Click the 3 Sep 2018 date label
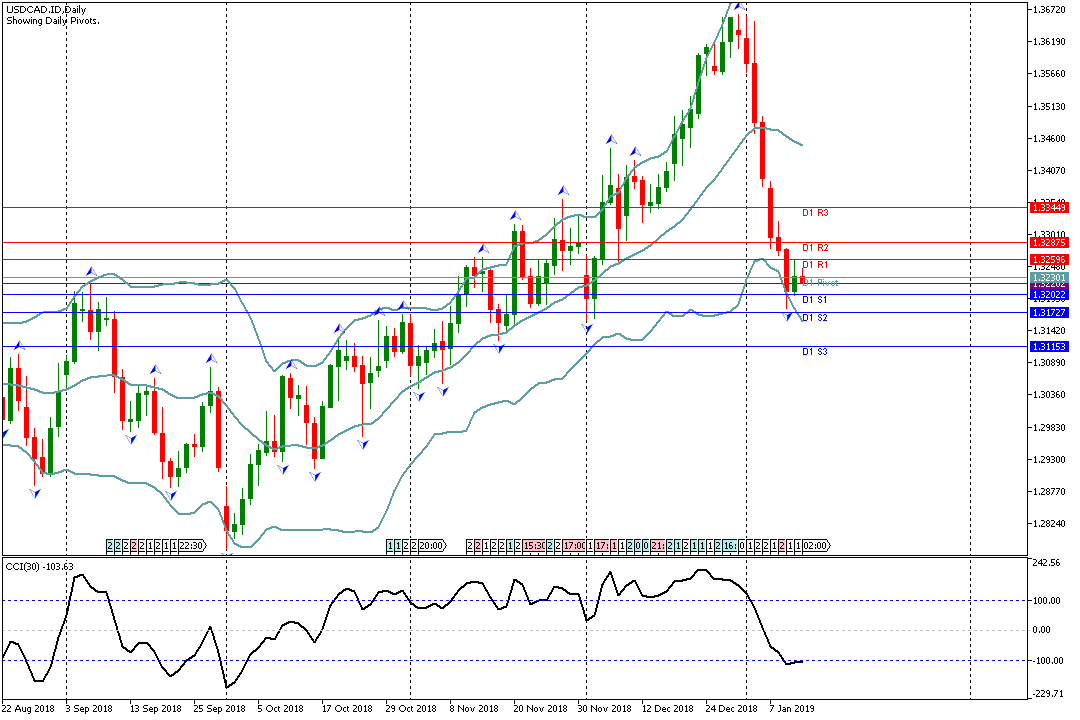The image size is (1080, 720). coord(89,709)
